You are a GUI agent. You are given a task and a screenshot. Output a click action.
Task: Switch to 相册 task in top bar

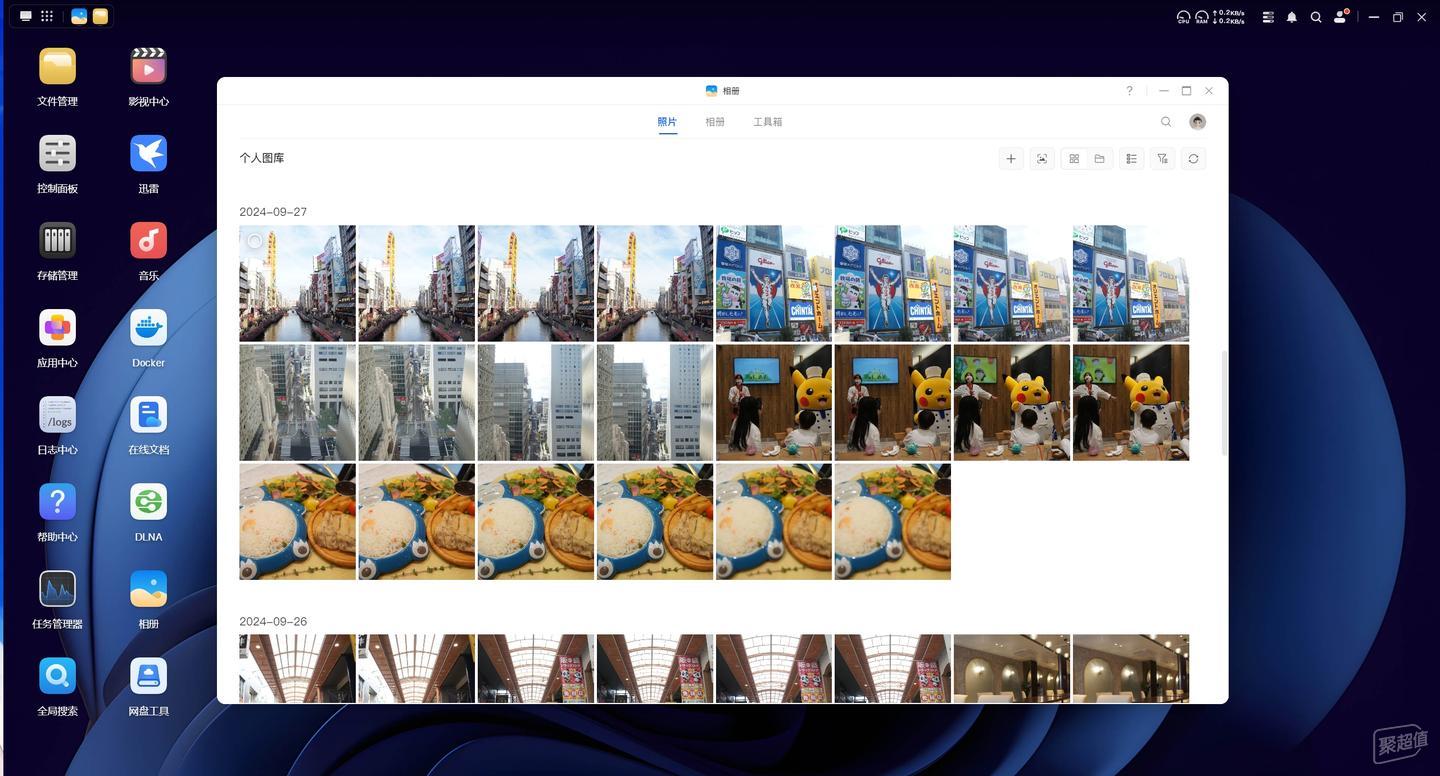[79, 16]
